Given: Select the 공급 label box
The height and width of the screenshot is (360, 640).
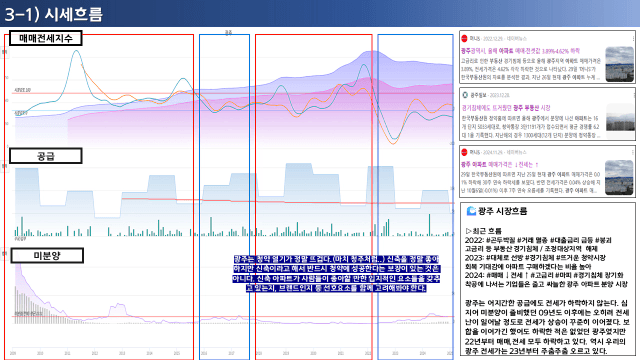Looking at the screenshot, I should (46, 156).
